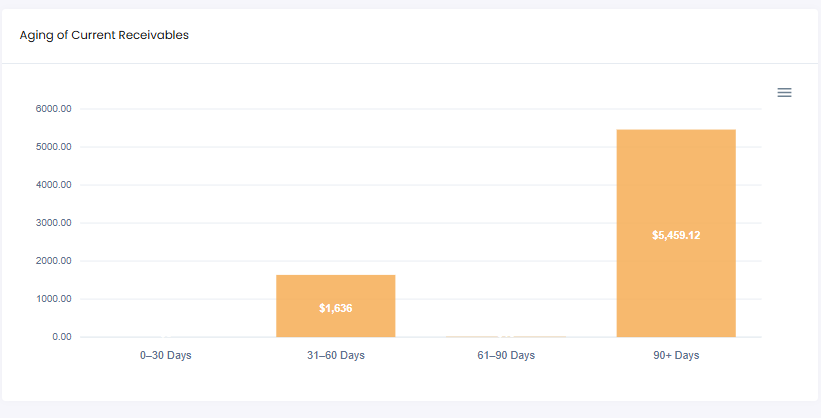This screenshot has width=821, height=418.
Task: Click the 1000.00 y-axis tick label
Action: [x=53, y=299]
